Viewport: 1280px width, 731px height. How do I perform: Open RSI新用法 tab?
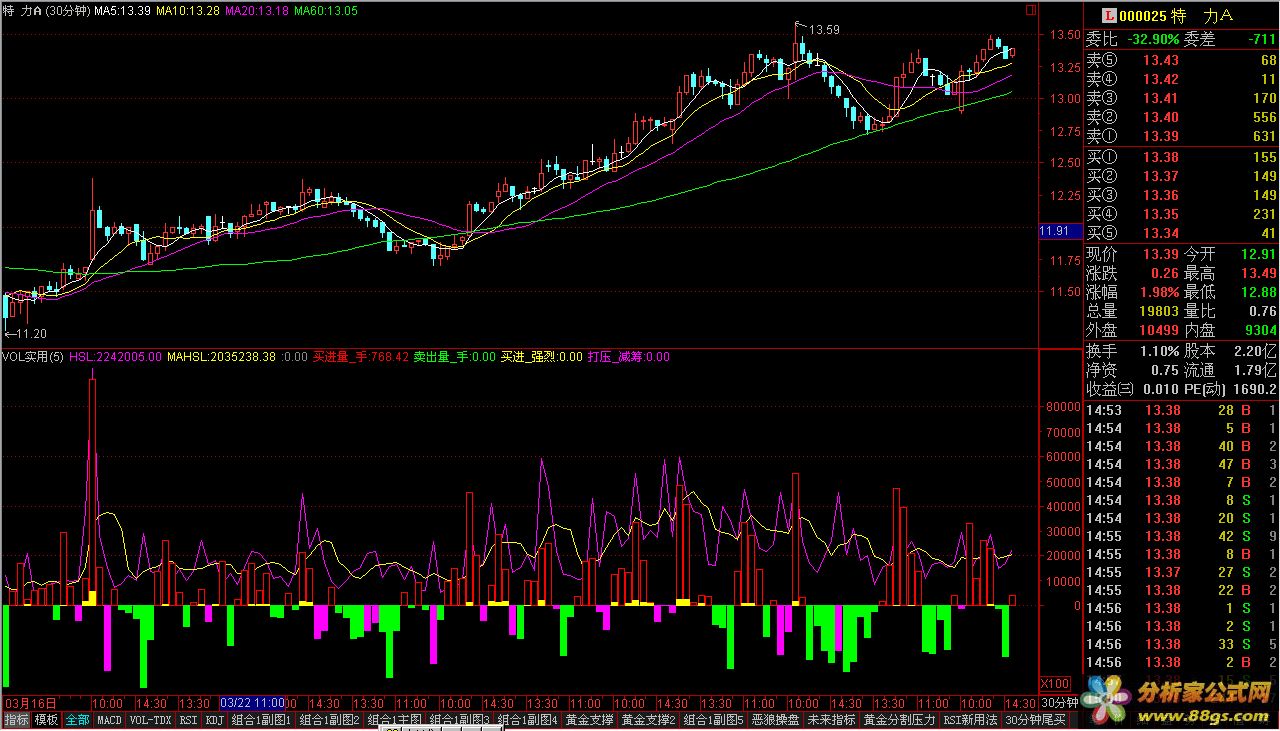[x=970, y=719]
